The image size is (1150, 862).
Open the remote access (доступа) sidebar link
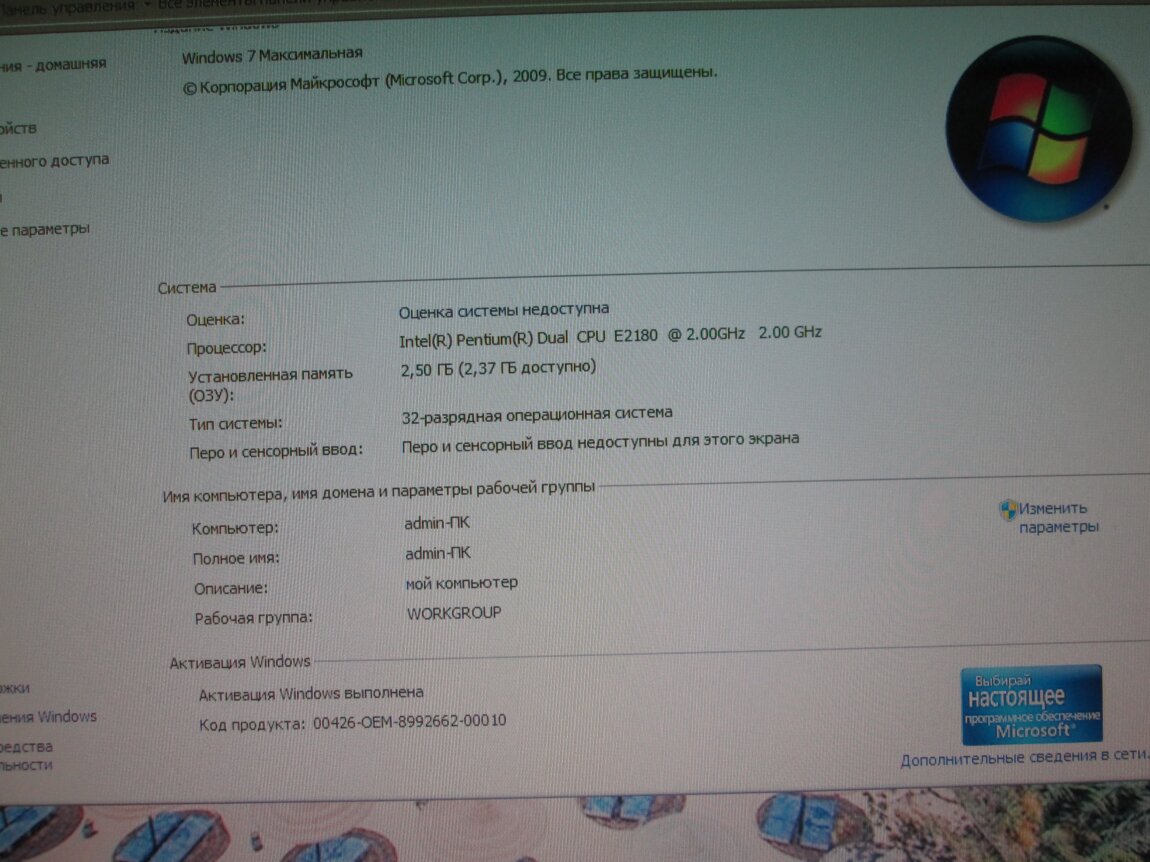[x=55, y=160]
